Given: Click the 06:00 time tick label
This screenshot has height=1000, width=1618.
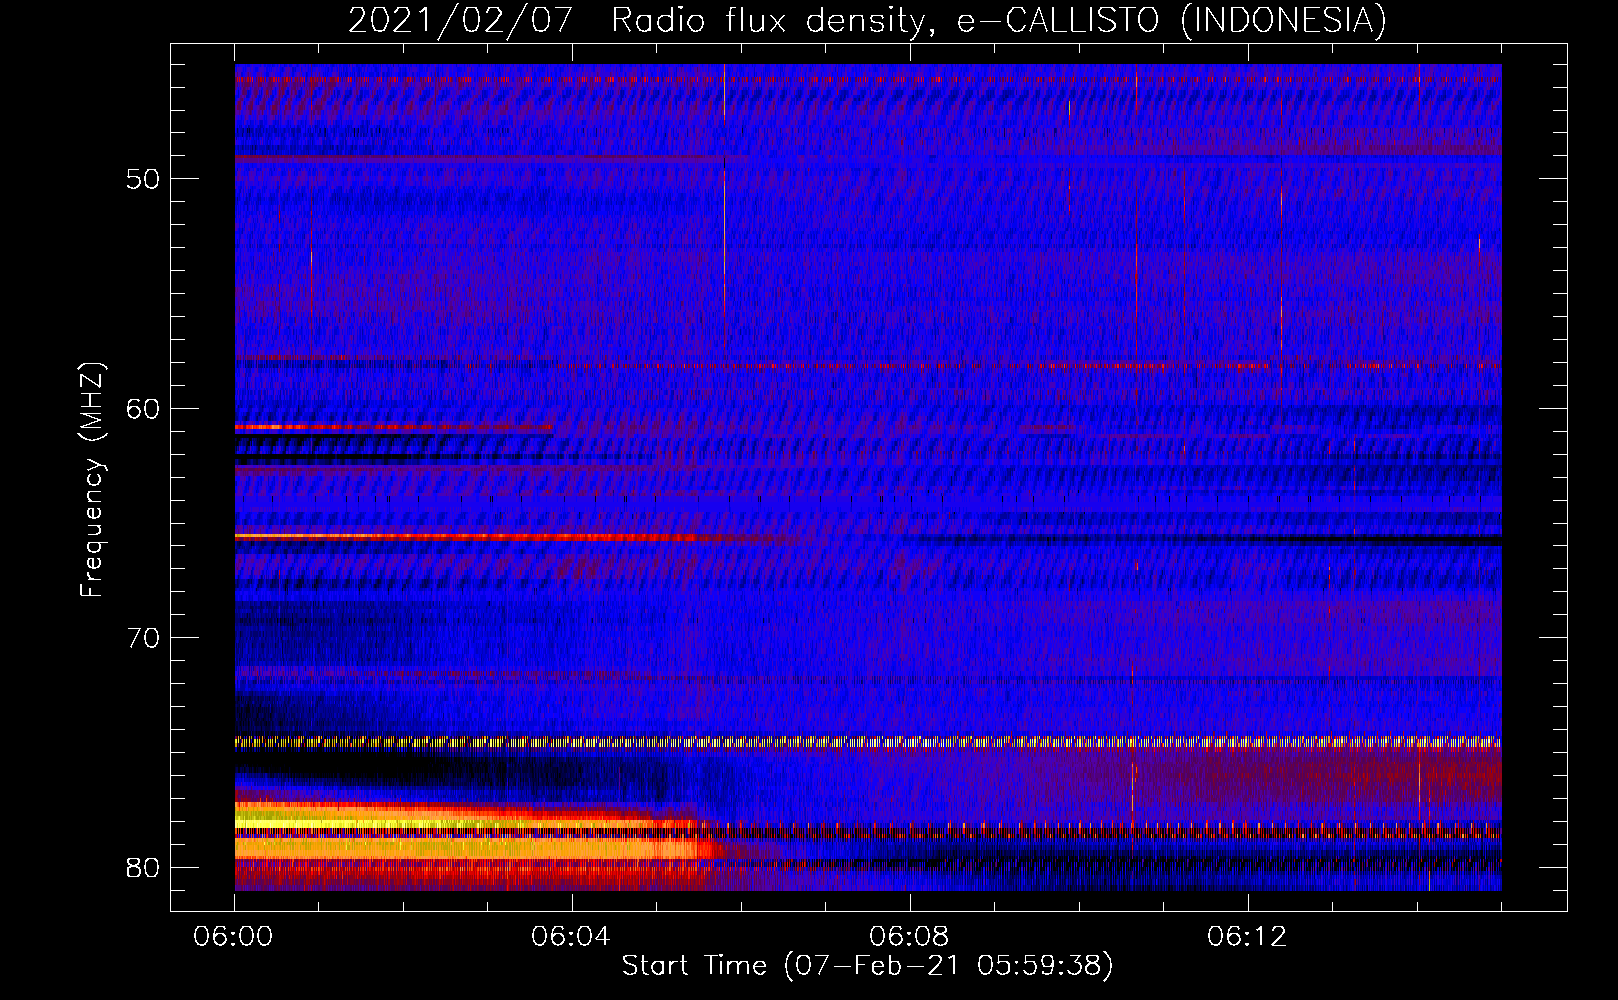Looking at the screenshot, I should pos(234,937).
